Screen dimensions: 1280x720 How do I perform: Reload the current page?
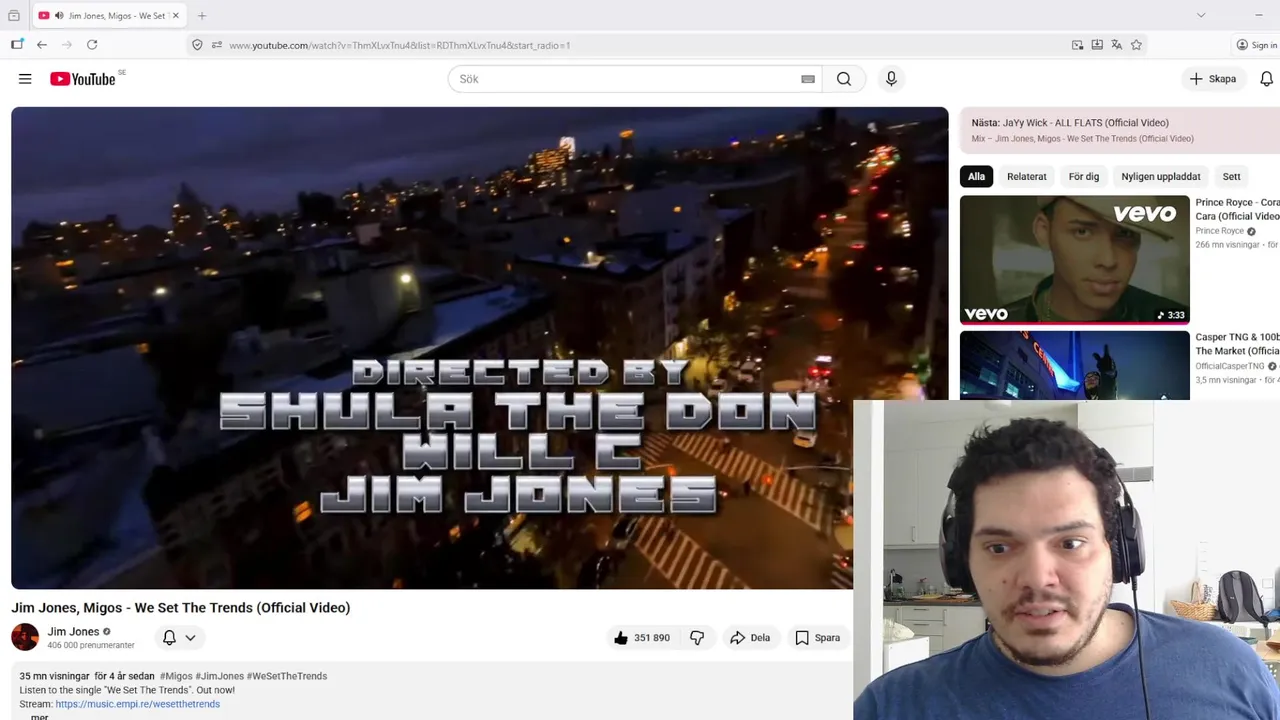coord(92,45)
